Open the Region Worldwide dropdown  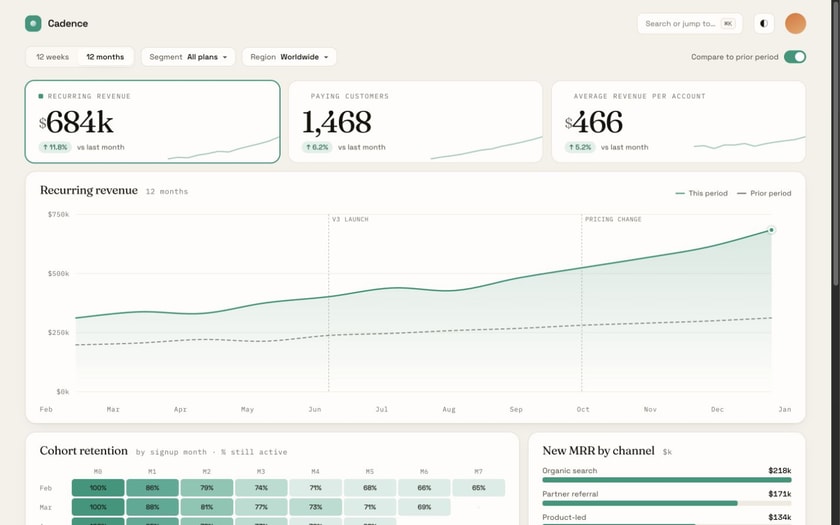coord(289,57)
